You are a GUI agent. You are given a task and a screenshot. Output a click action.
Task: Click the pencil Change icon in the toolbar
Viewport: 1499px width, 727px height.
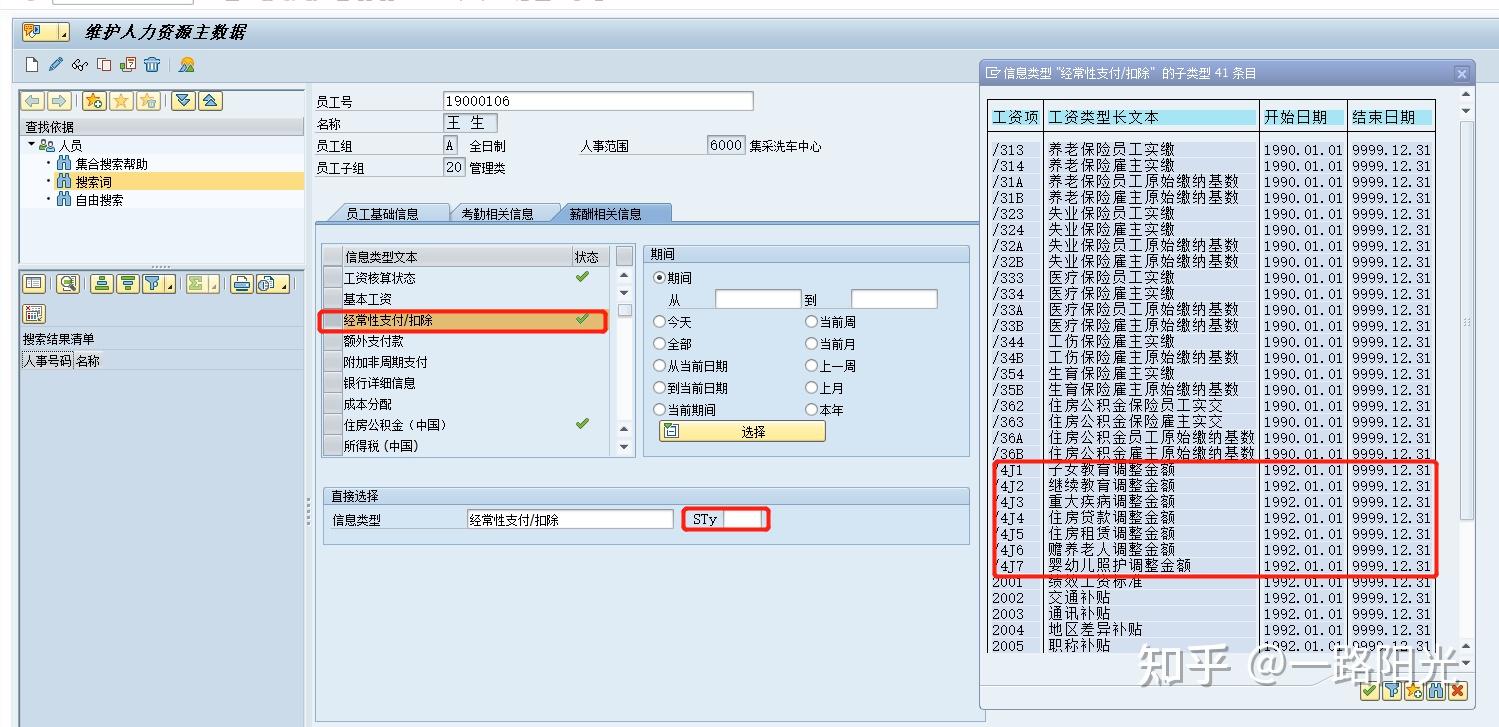tap(55, 63)
